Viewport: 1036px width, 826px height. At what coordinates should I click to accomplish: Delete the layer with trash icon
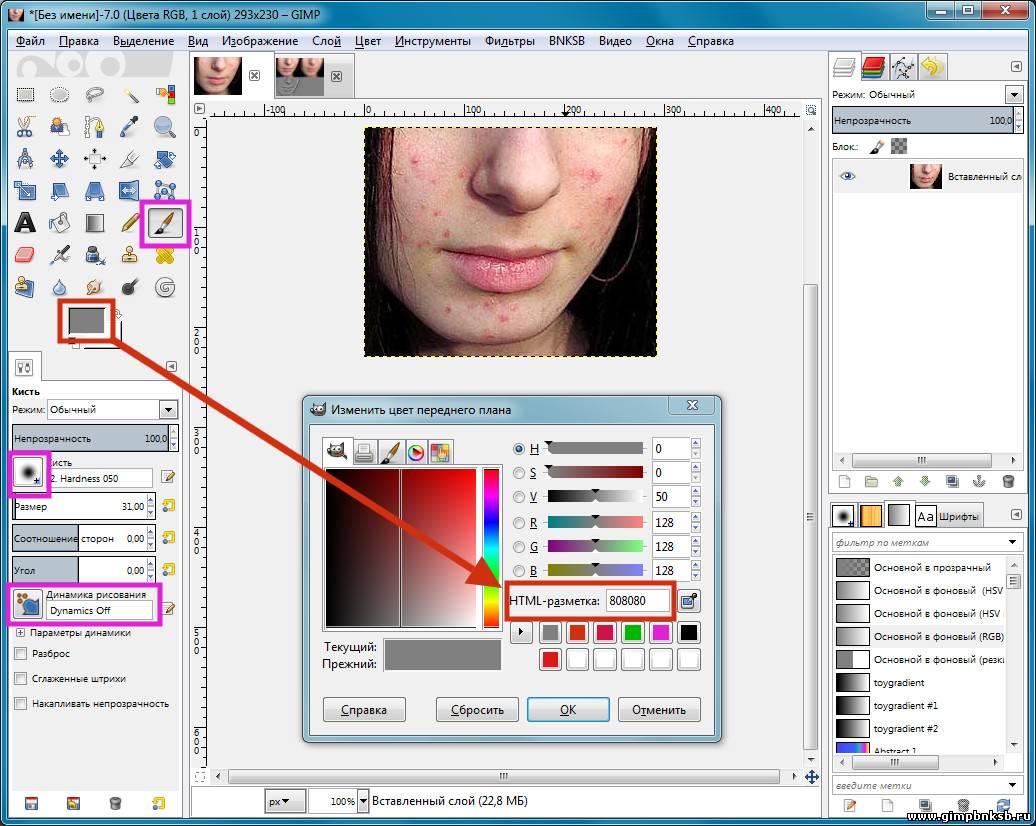point(1008,481)
